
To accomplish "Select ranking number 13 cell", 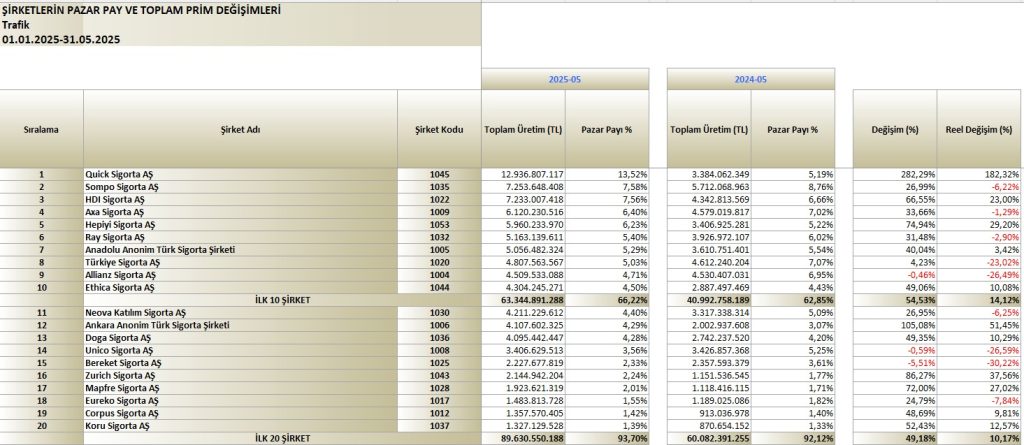I will [x=42, y=337].
